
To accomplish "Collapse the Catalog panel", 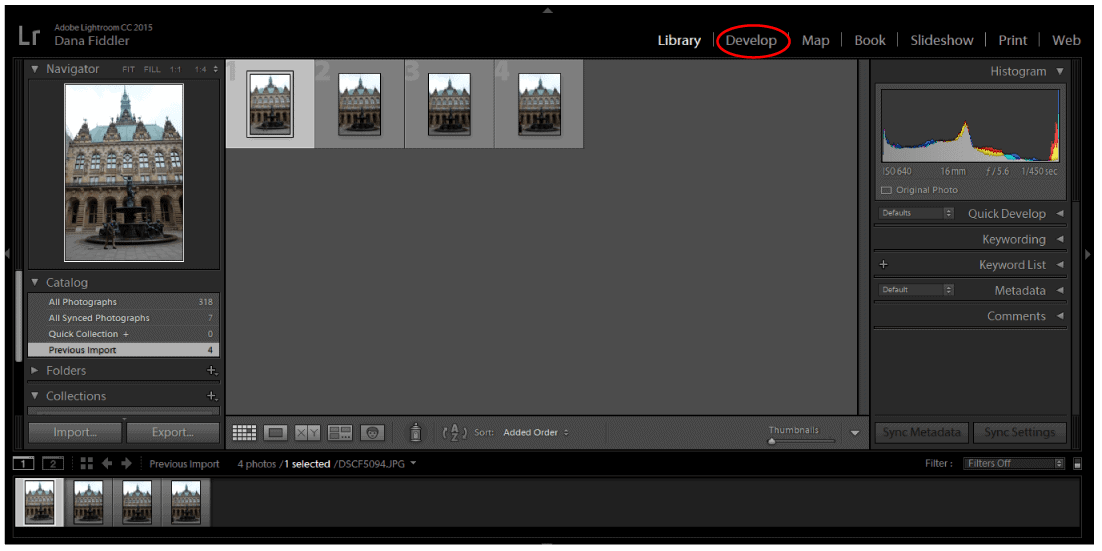I will [34, 283].
